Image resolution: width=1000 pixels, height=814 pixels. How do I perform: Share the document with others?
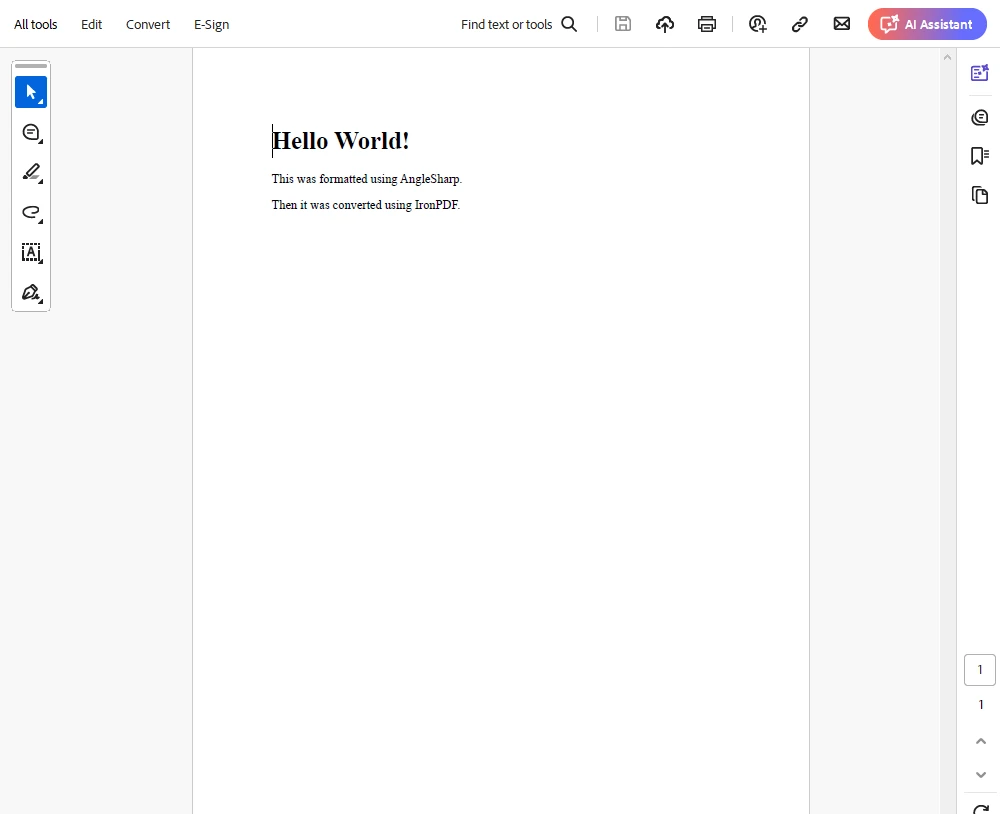pyautogui.click(x=758, y=24)
